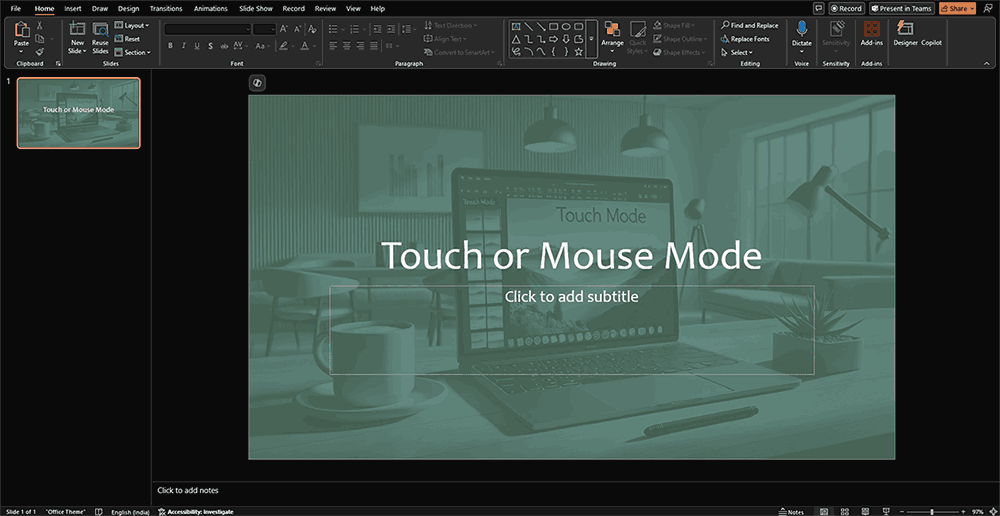Viewport: 1000px width, 516px height.
Task: Toggle Justify alignment button
Action: coord(374,46)
